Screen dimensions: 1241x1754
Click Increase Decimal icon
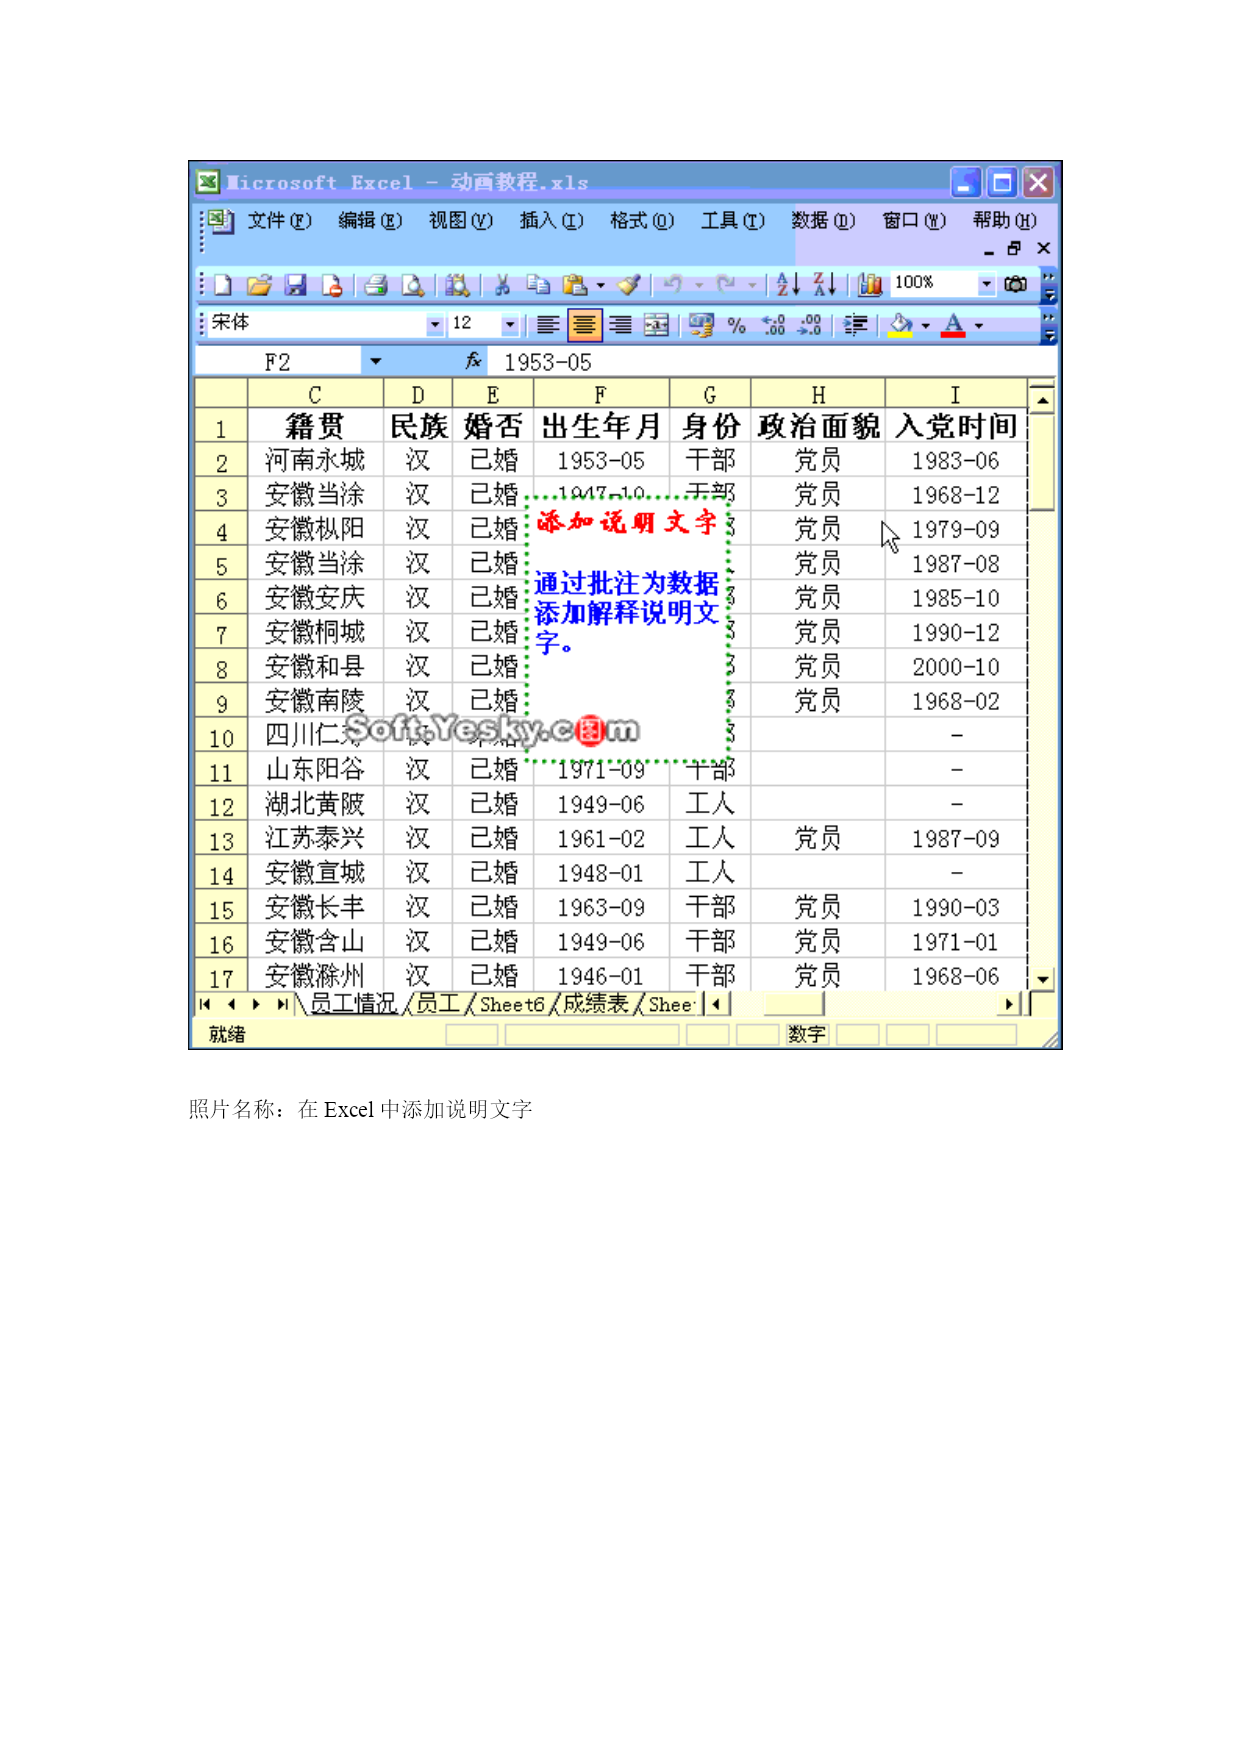[773, 324]
